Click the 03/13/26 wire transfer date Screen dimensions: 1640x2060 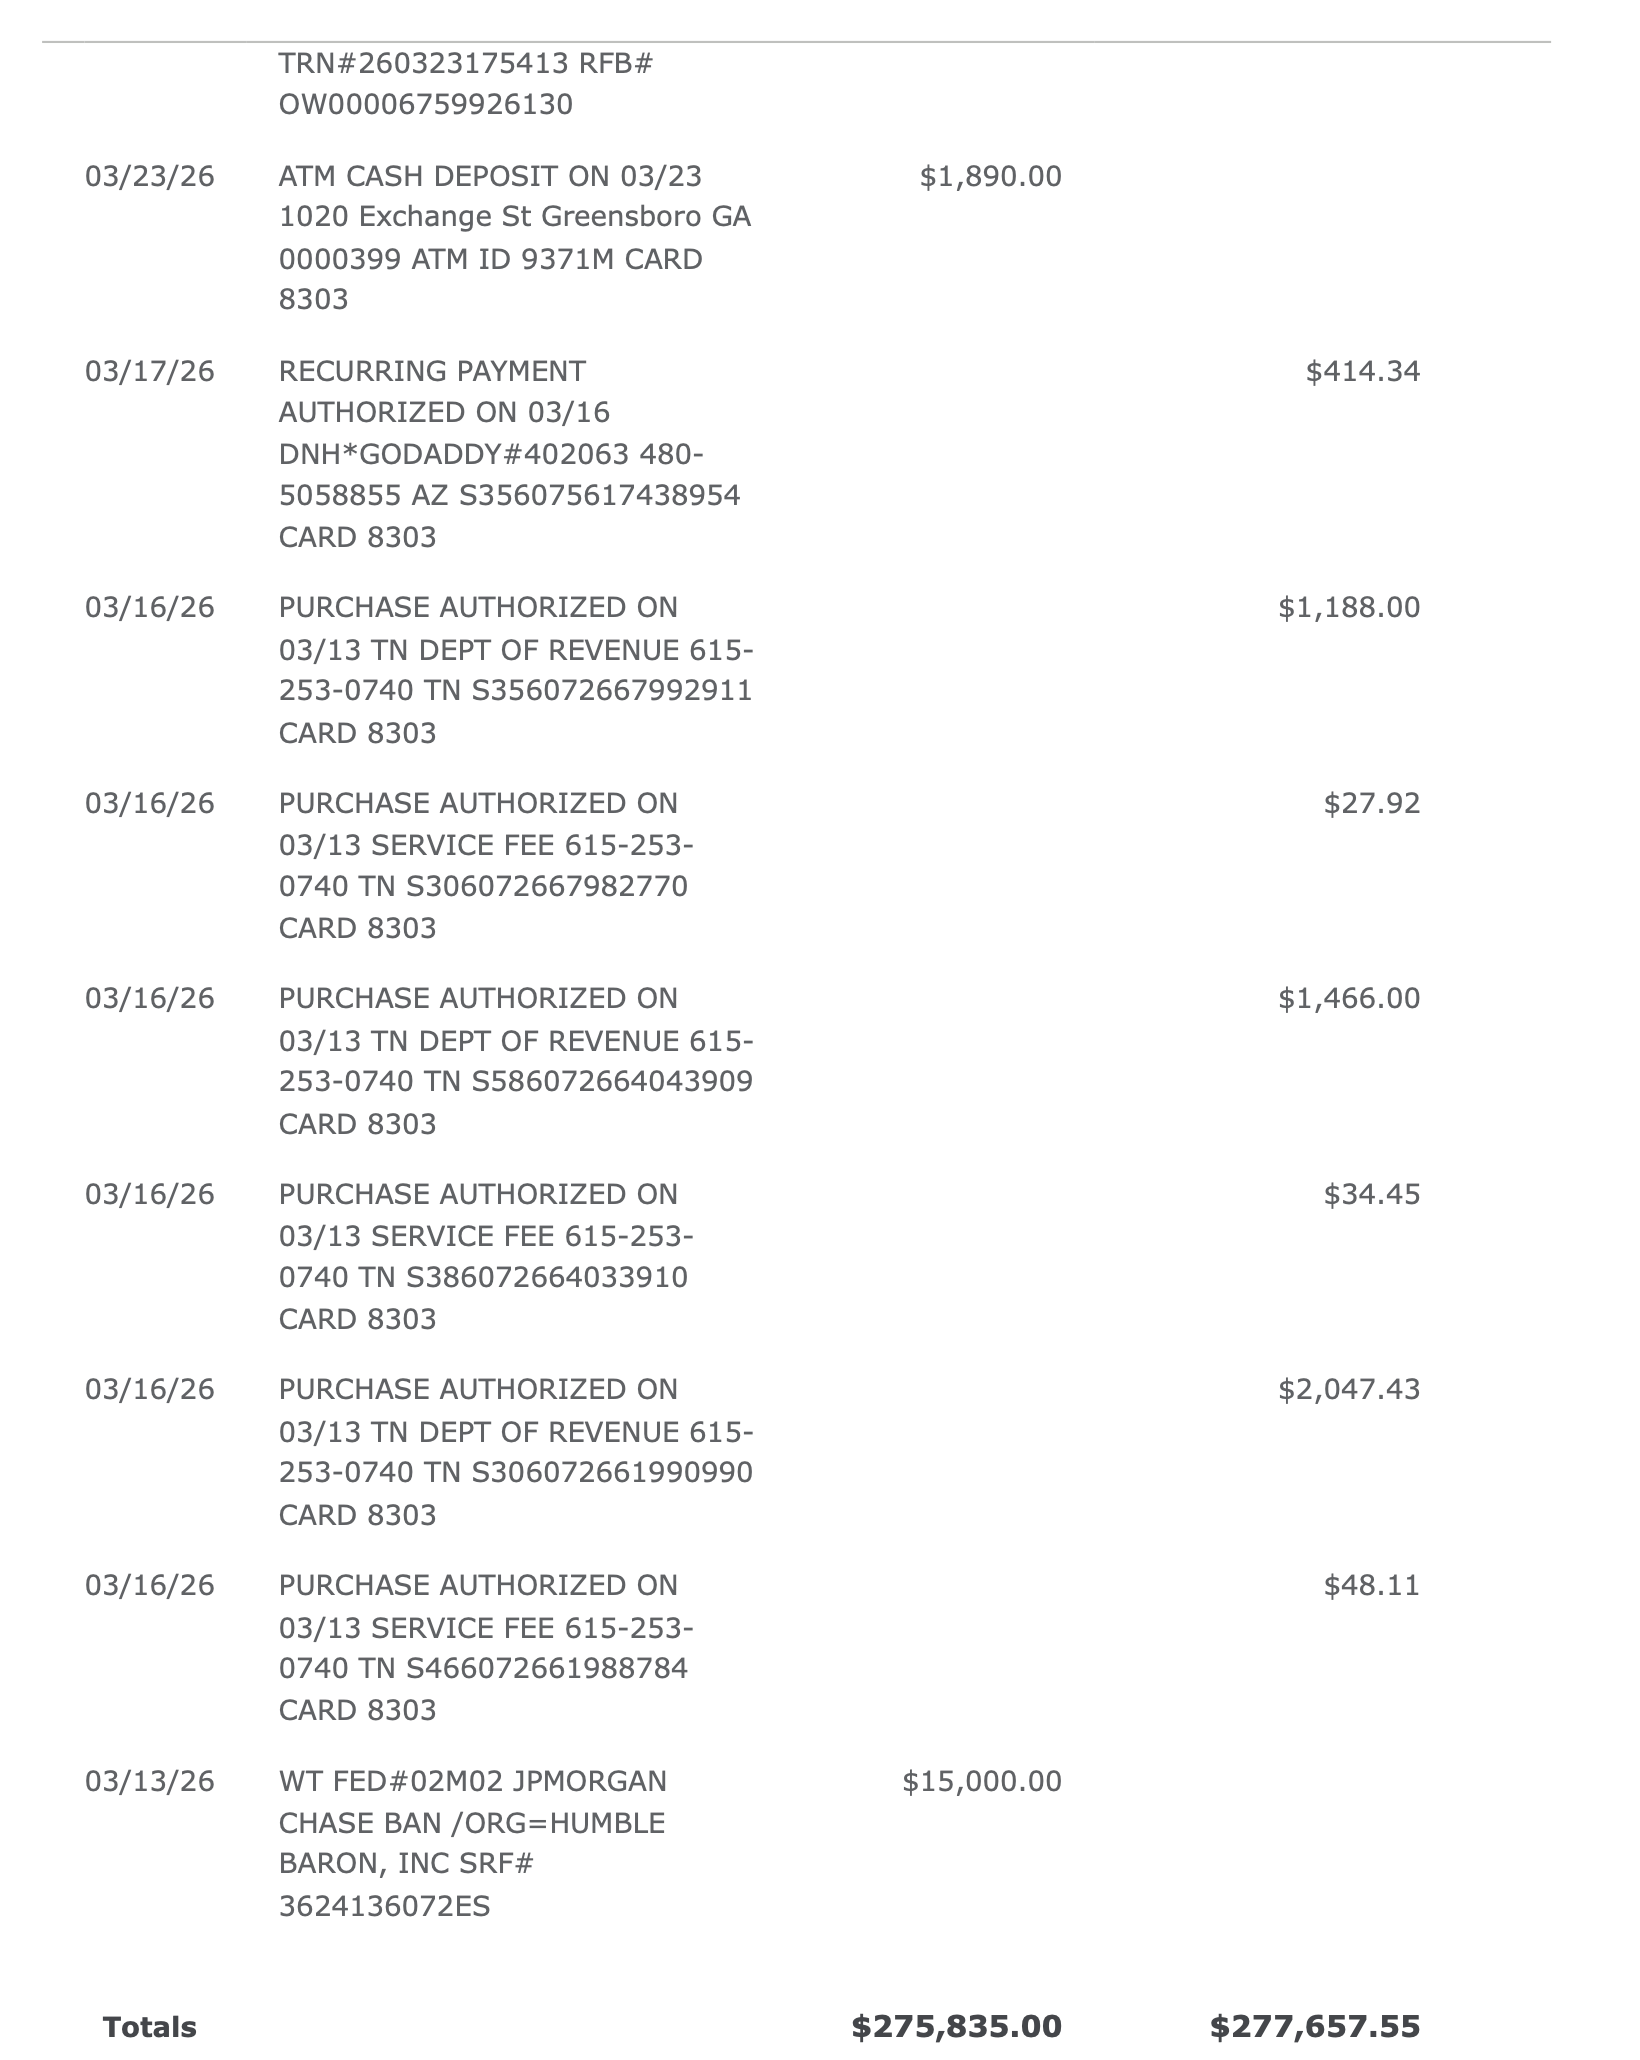click(x=150, y=1782)
